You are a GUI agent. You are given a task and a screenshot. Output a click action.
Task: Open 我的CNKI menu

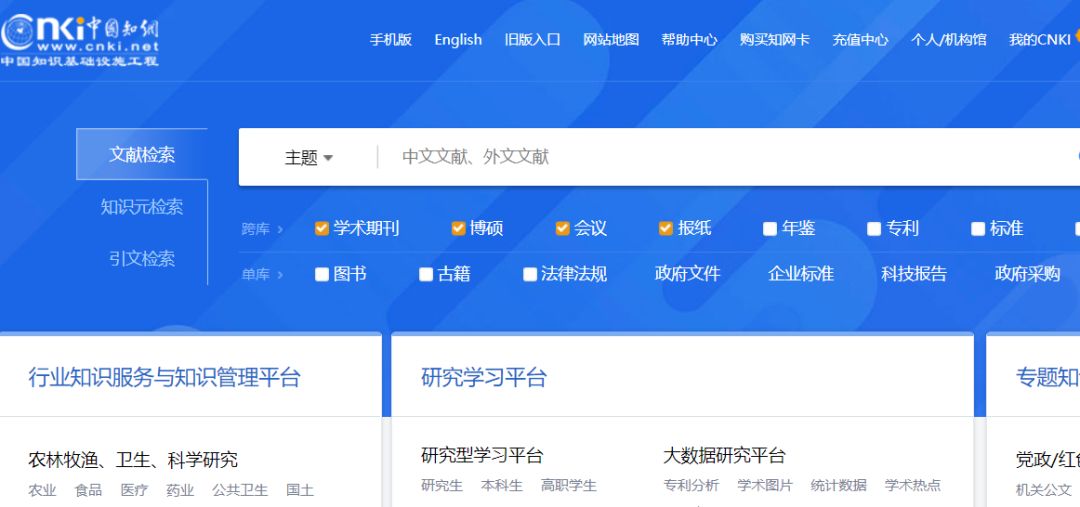pyautogui.click(x=1040, y=40)
